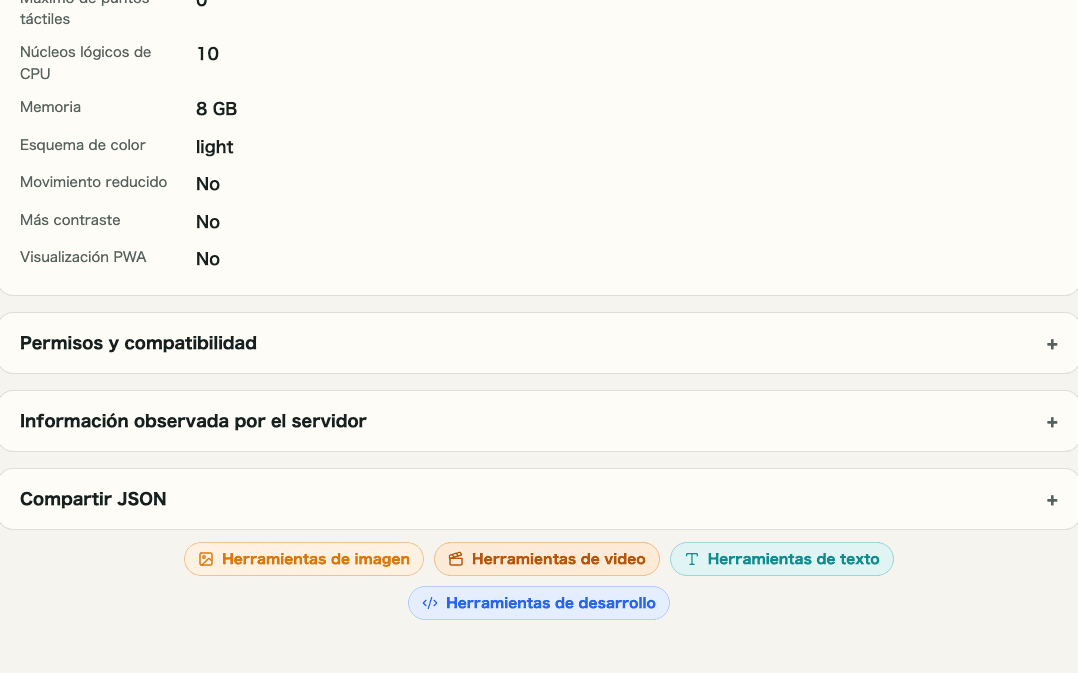Click the Esquema de color value 'light'

click(214, 147)
